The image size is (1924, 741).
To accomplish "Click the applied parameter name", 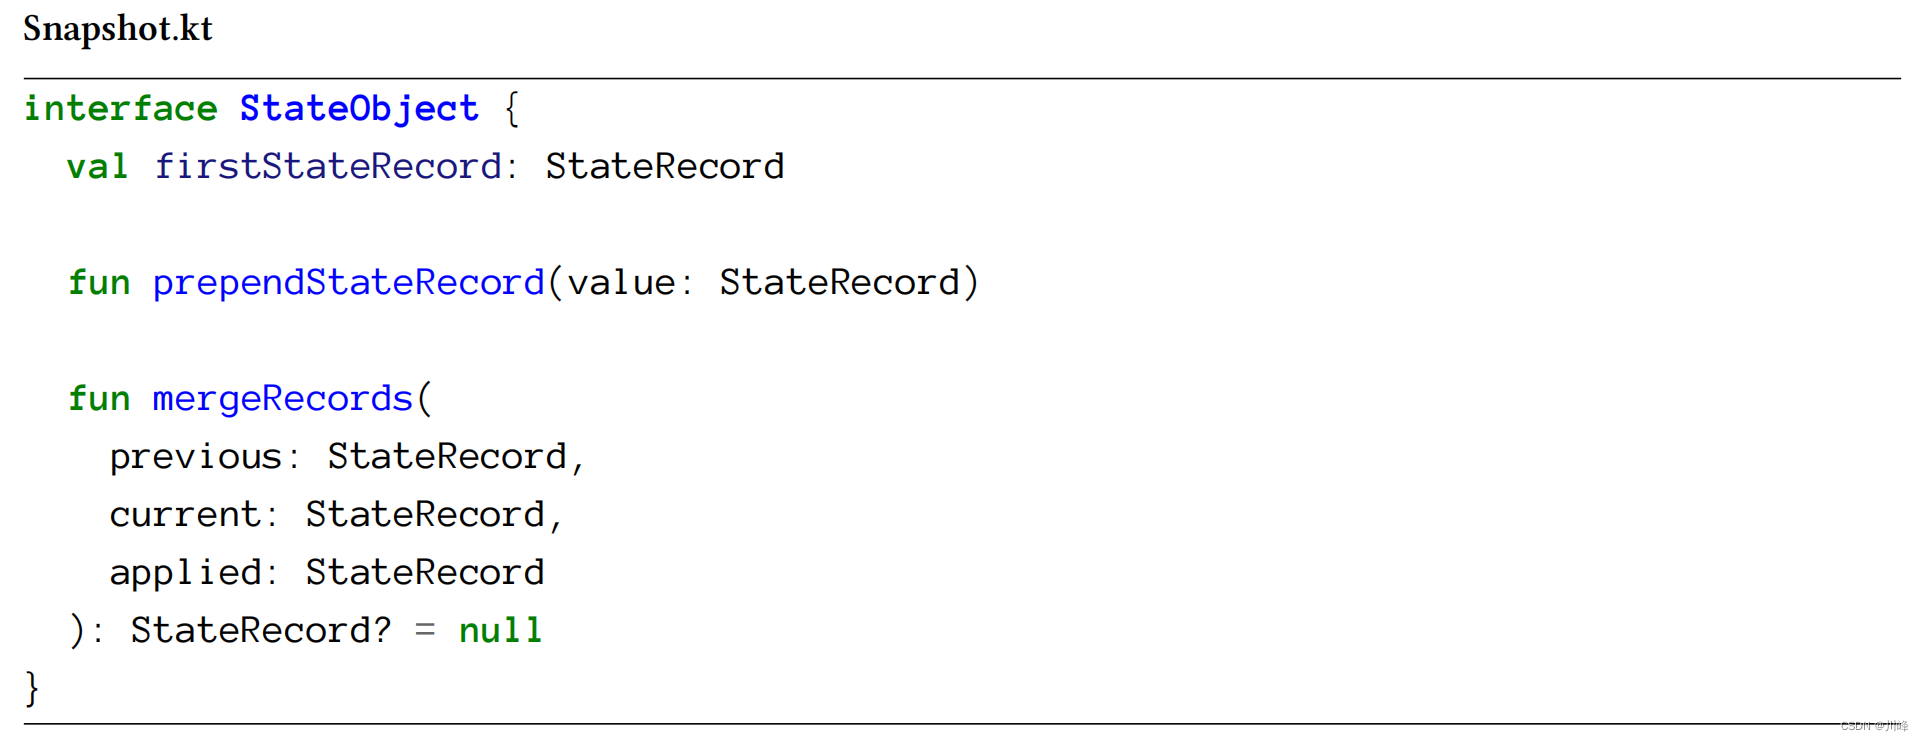I will [x=185, y=572].
